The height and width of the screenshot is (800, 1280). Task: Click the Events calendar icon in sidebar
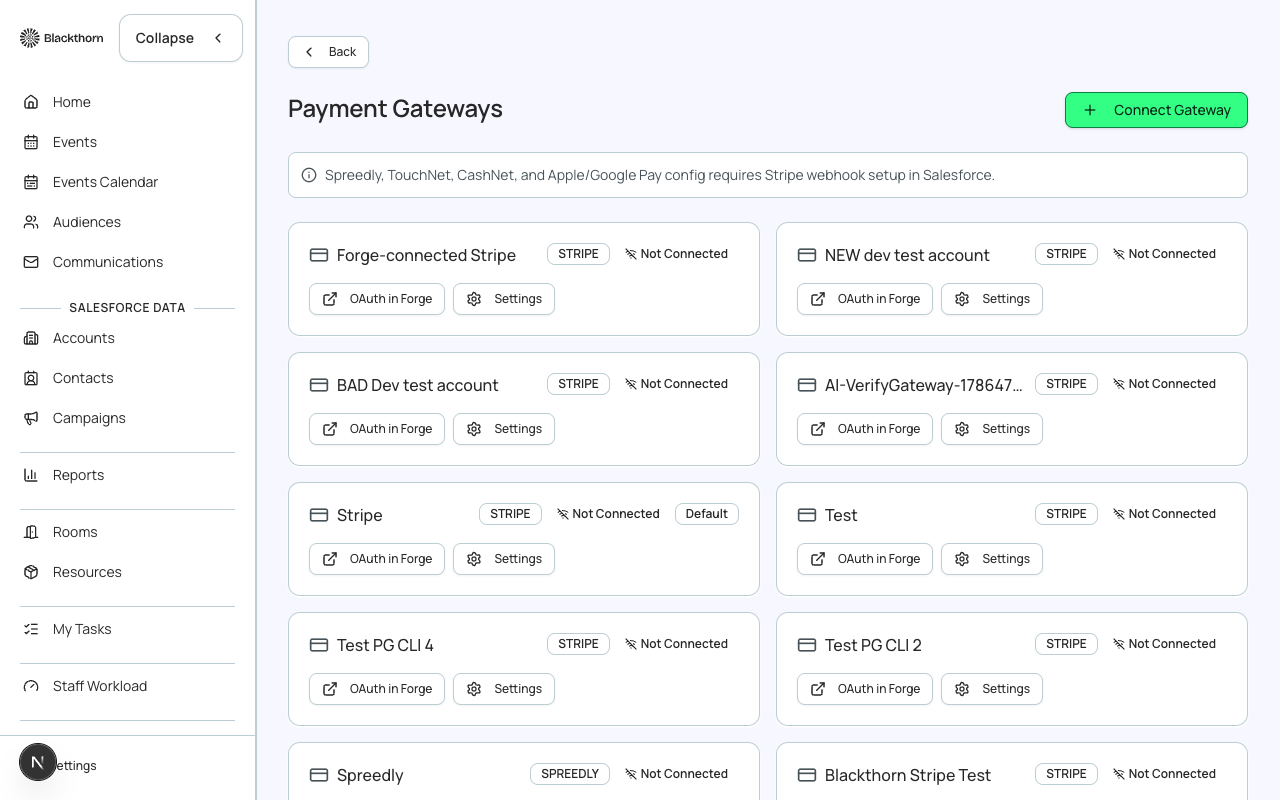[31, 142]
